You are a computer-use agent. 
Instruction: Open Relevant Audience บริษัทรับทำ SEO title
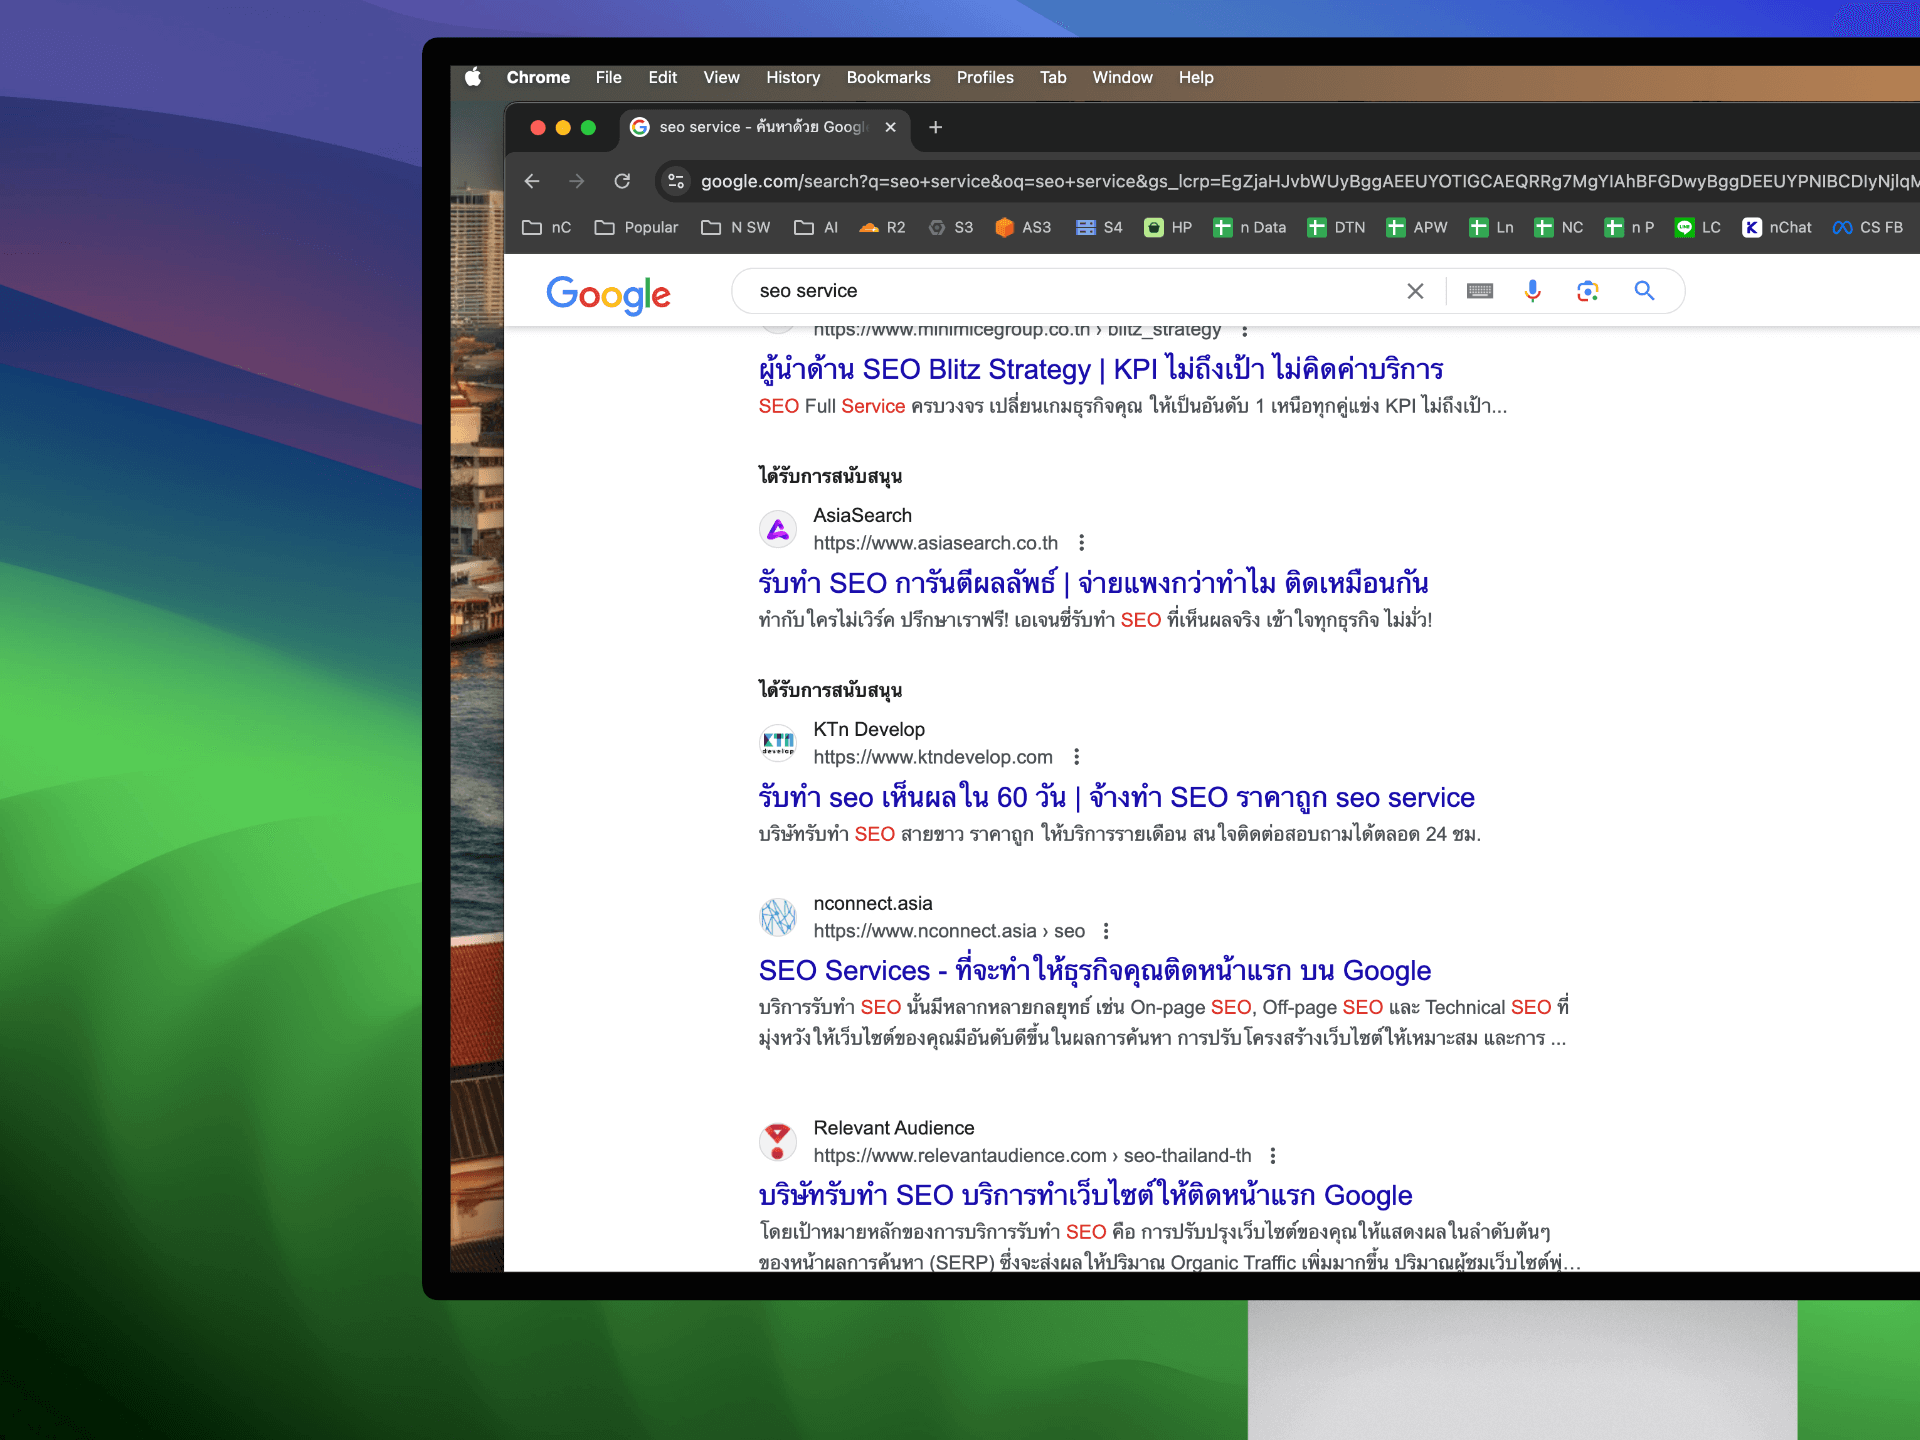click(1085, 1195)
